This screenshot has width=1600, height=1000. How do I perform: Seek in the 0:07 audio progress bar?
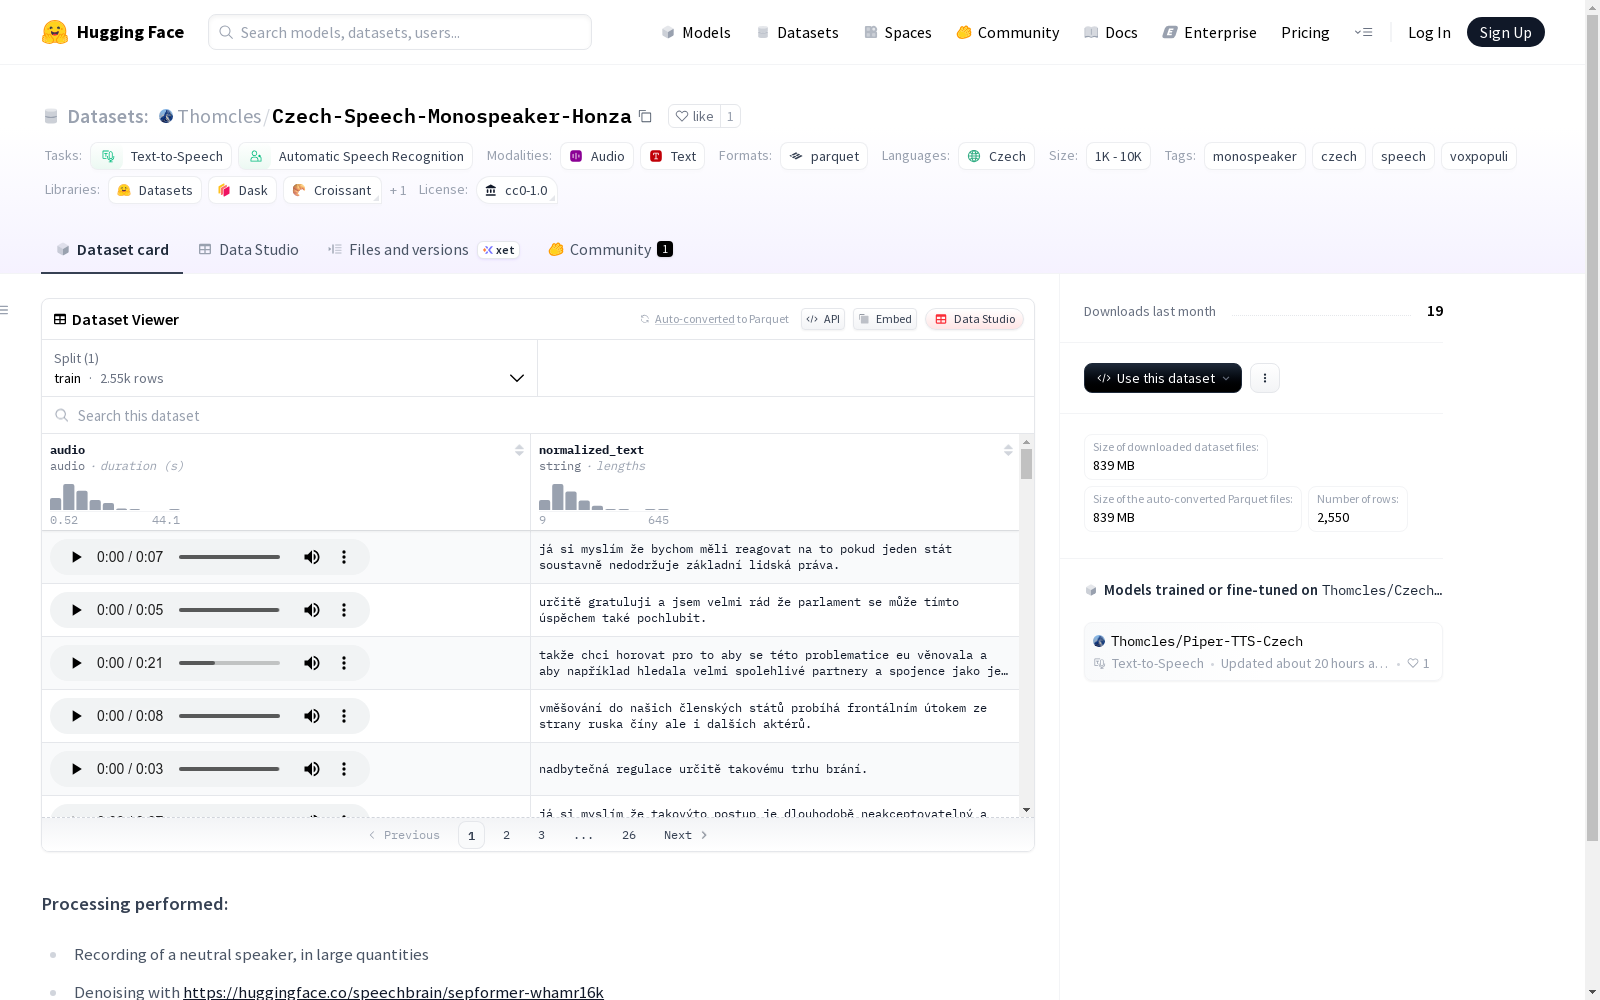coord(229,557)
